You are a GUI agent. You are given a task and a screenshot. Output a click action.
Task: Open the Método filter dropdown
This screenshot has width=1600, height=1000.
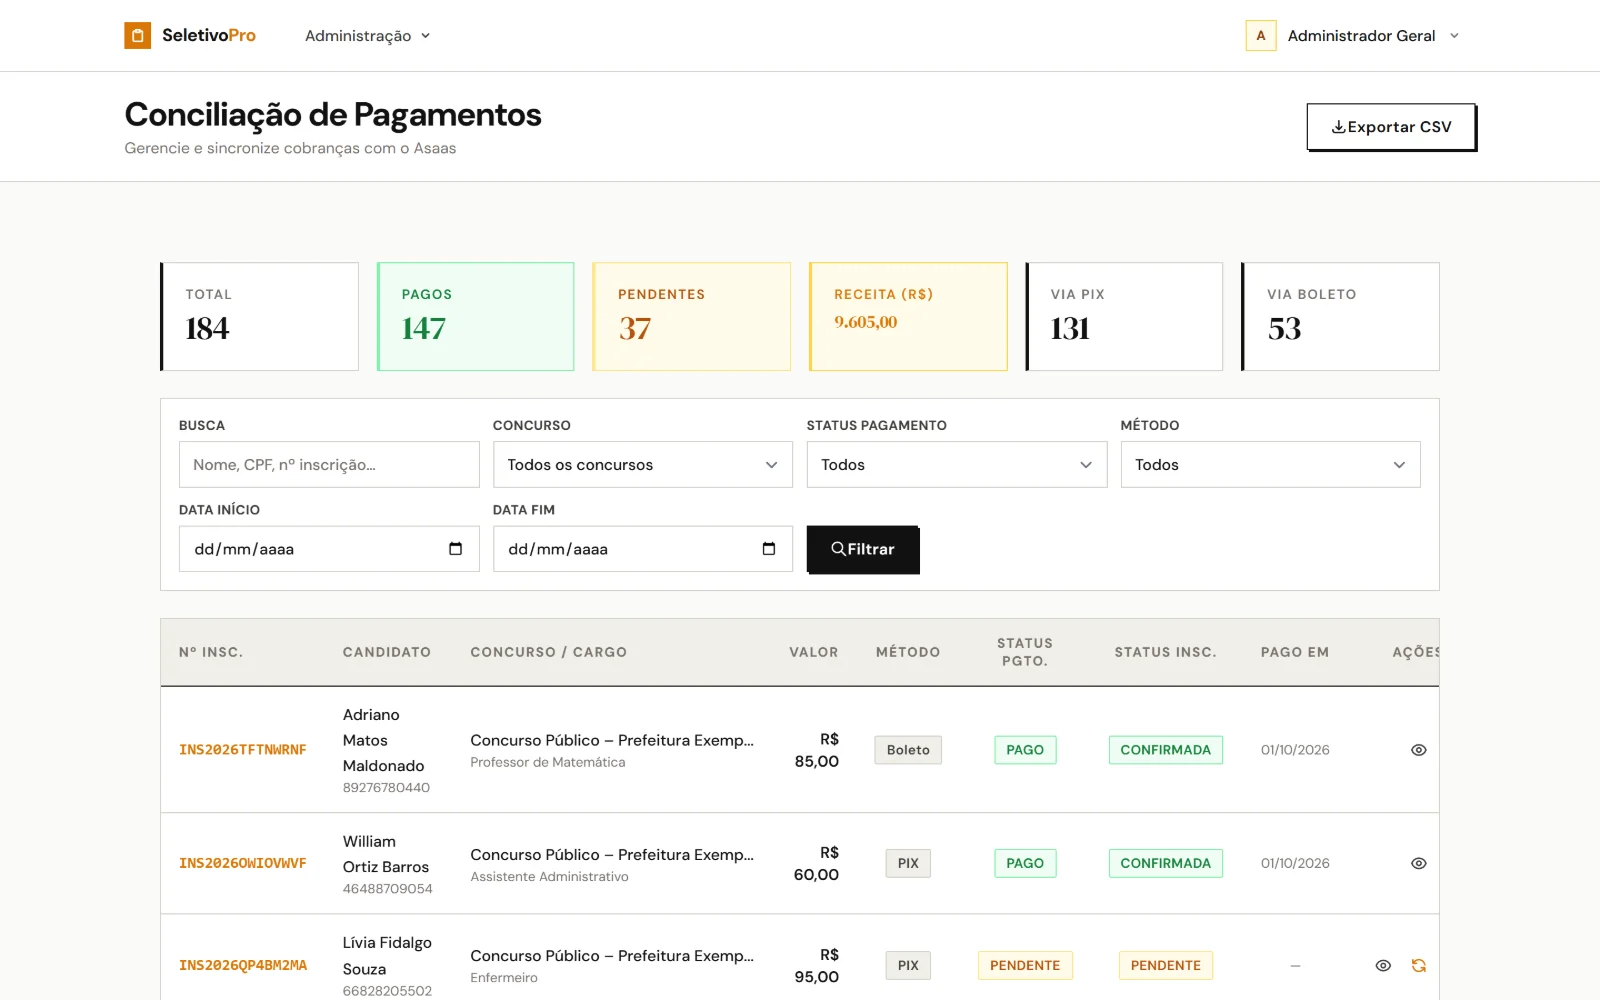pyautogui.click(x=1270, y=465)
